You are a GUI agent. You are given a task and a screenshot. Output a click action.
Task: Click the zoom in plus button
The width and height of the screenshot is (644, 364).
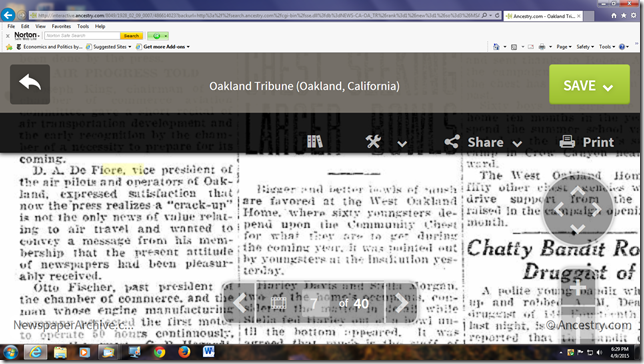pyautogui.click(x=577, y=289)
